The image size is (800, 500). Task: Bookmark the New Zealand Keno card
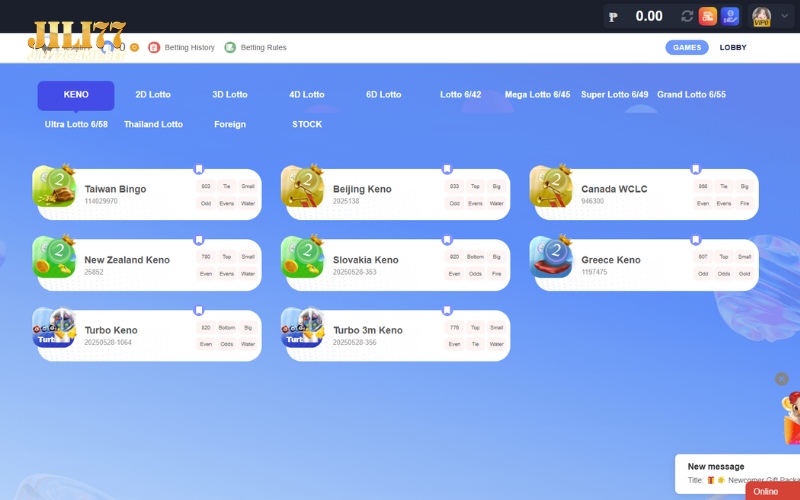click(199, 240)
